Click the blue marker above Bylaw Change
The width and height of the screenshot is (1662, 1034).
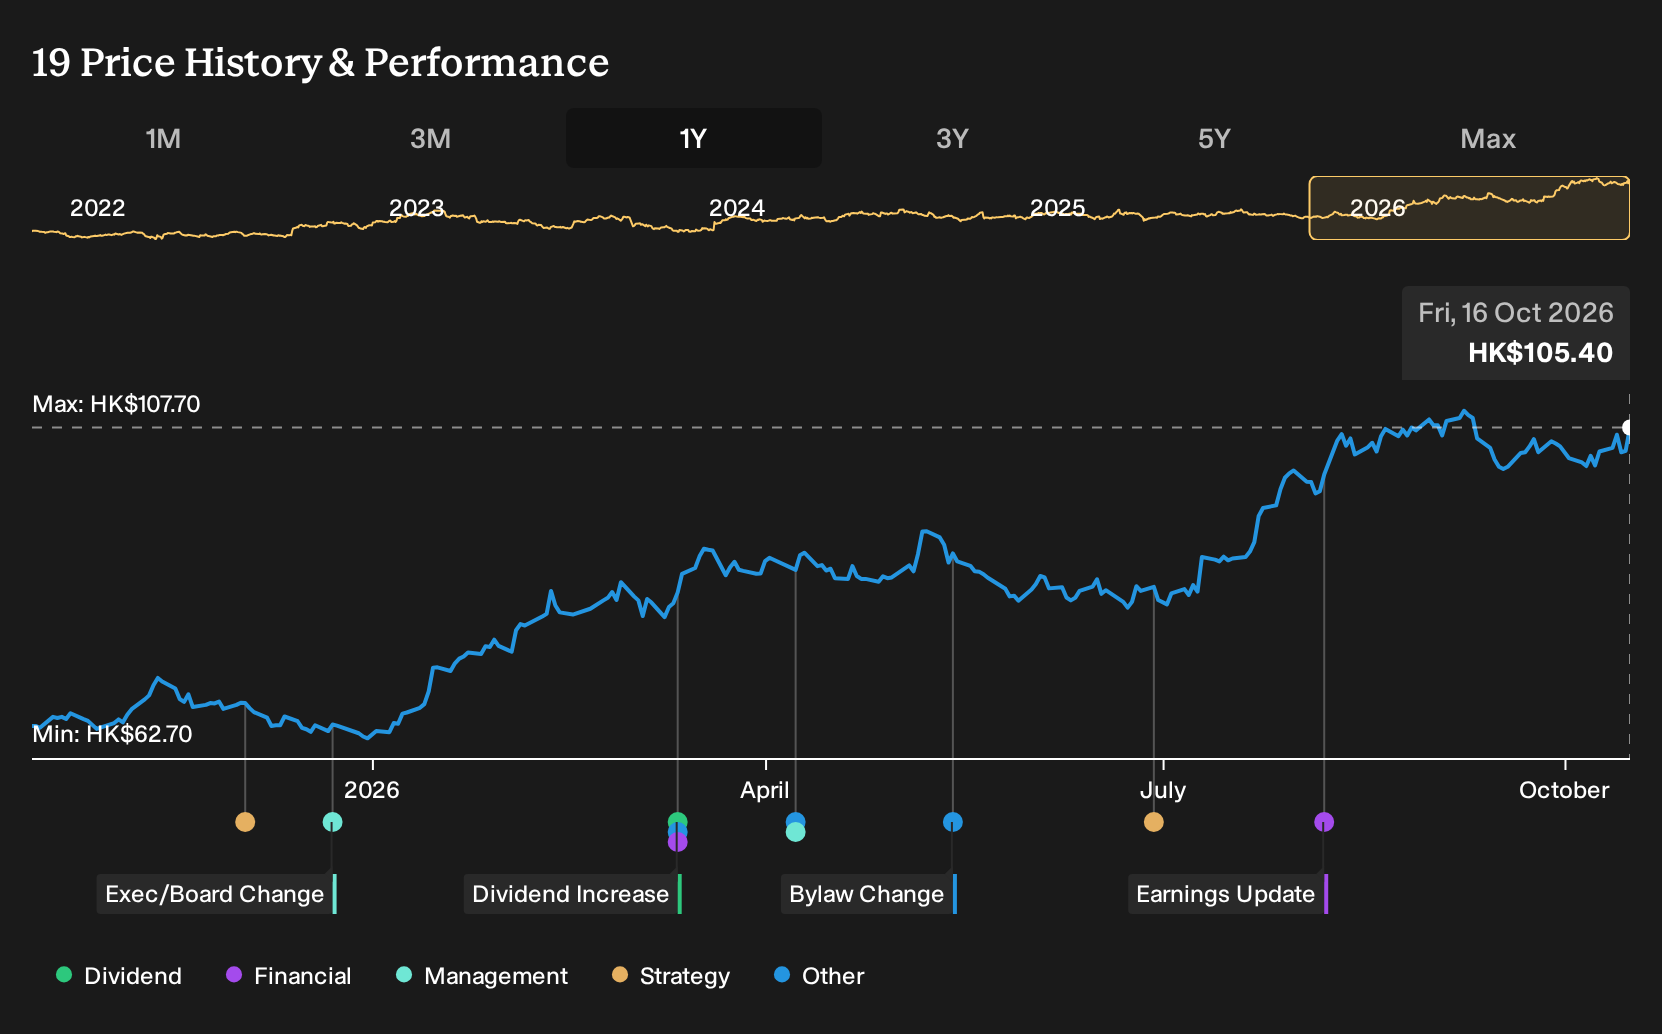(x=953, y=822)
